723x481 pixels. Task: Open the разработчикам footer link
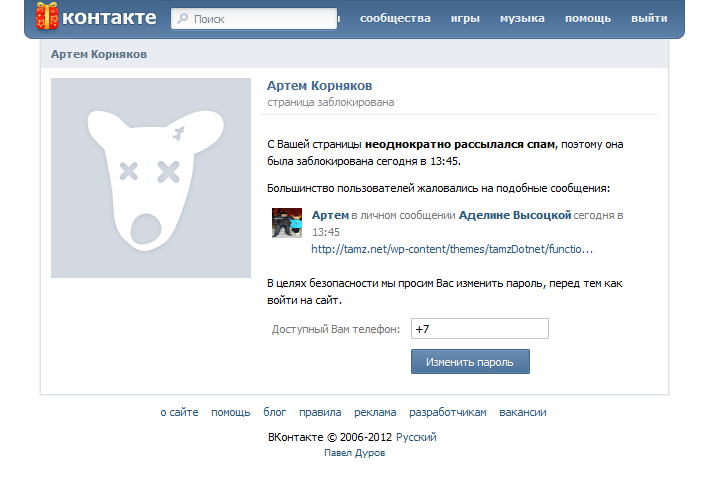[448, 413]
